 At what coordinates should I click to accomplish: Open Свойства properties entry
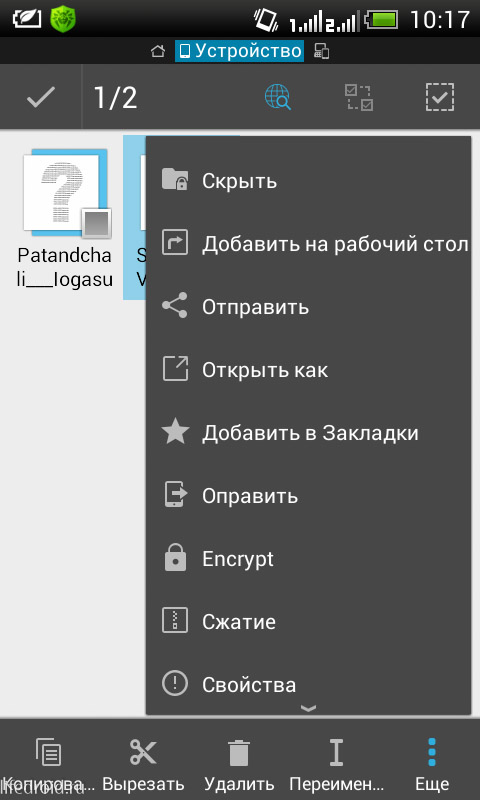[x=308, y=684]
